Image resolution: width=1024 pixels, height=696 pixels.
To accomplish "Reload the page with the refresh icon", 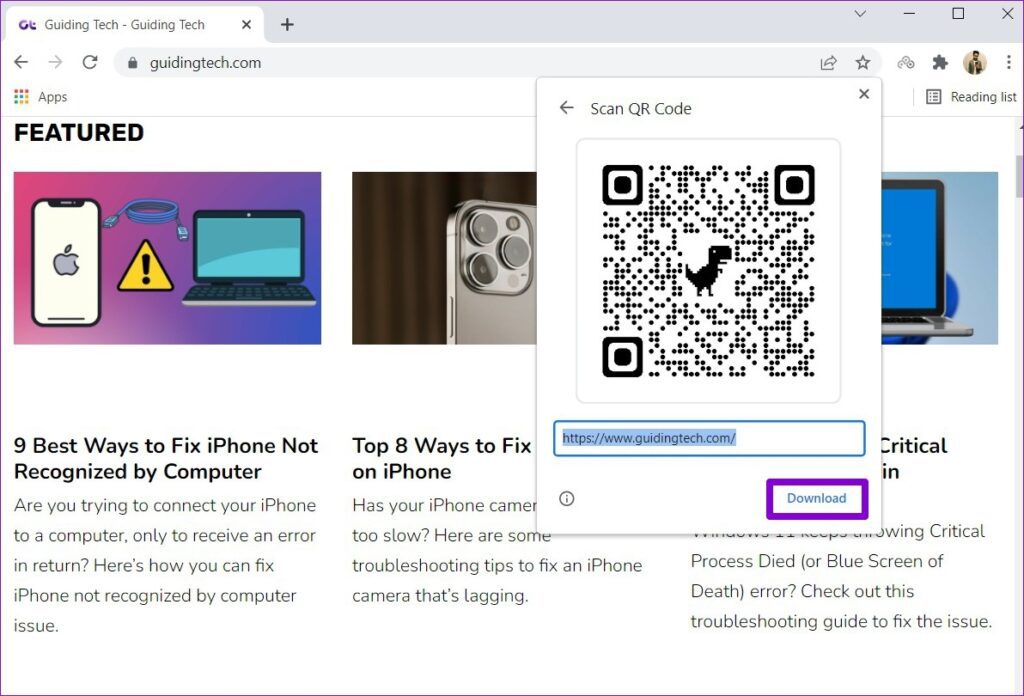I will click(89, 62).
